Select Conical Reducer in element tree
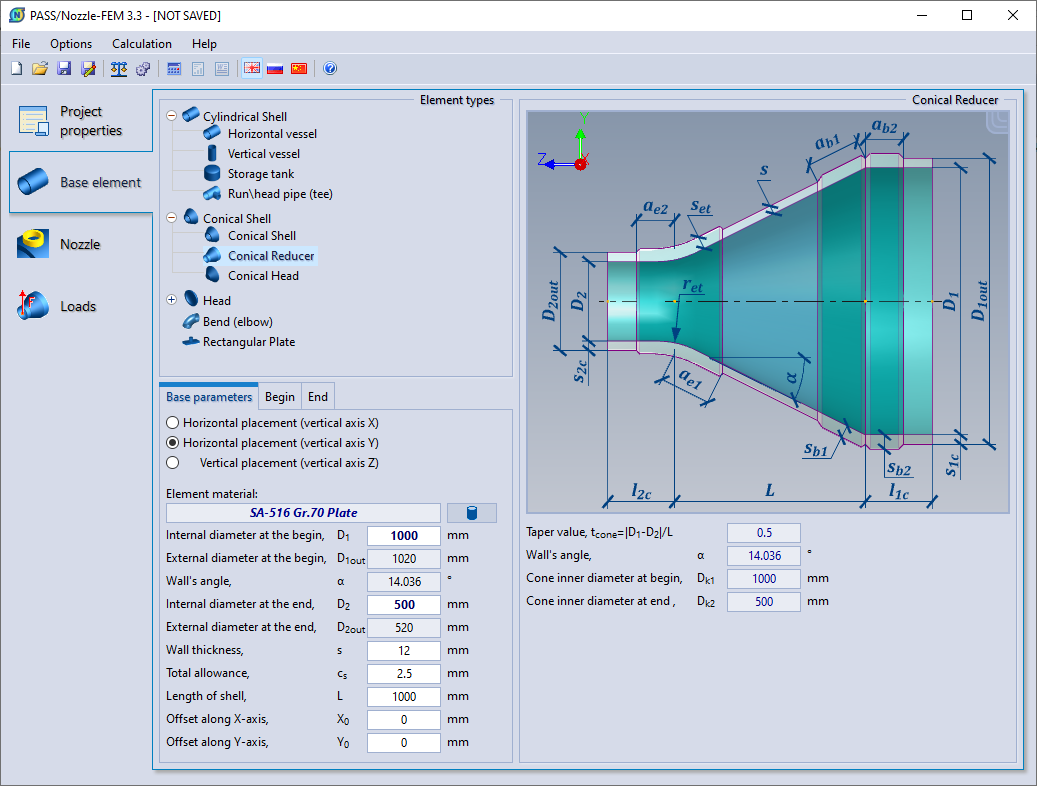Screen dimensions: 1037x786 tap(270, 255)
